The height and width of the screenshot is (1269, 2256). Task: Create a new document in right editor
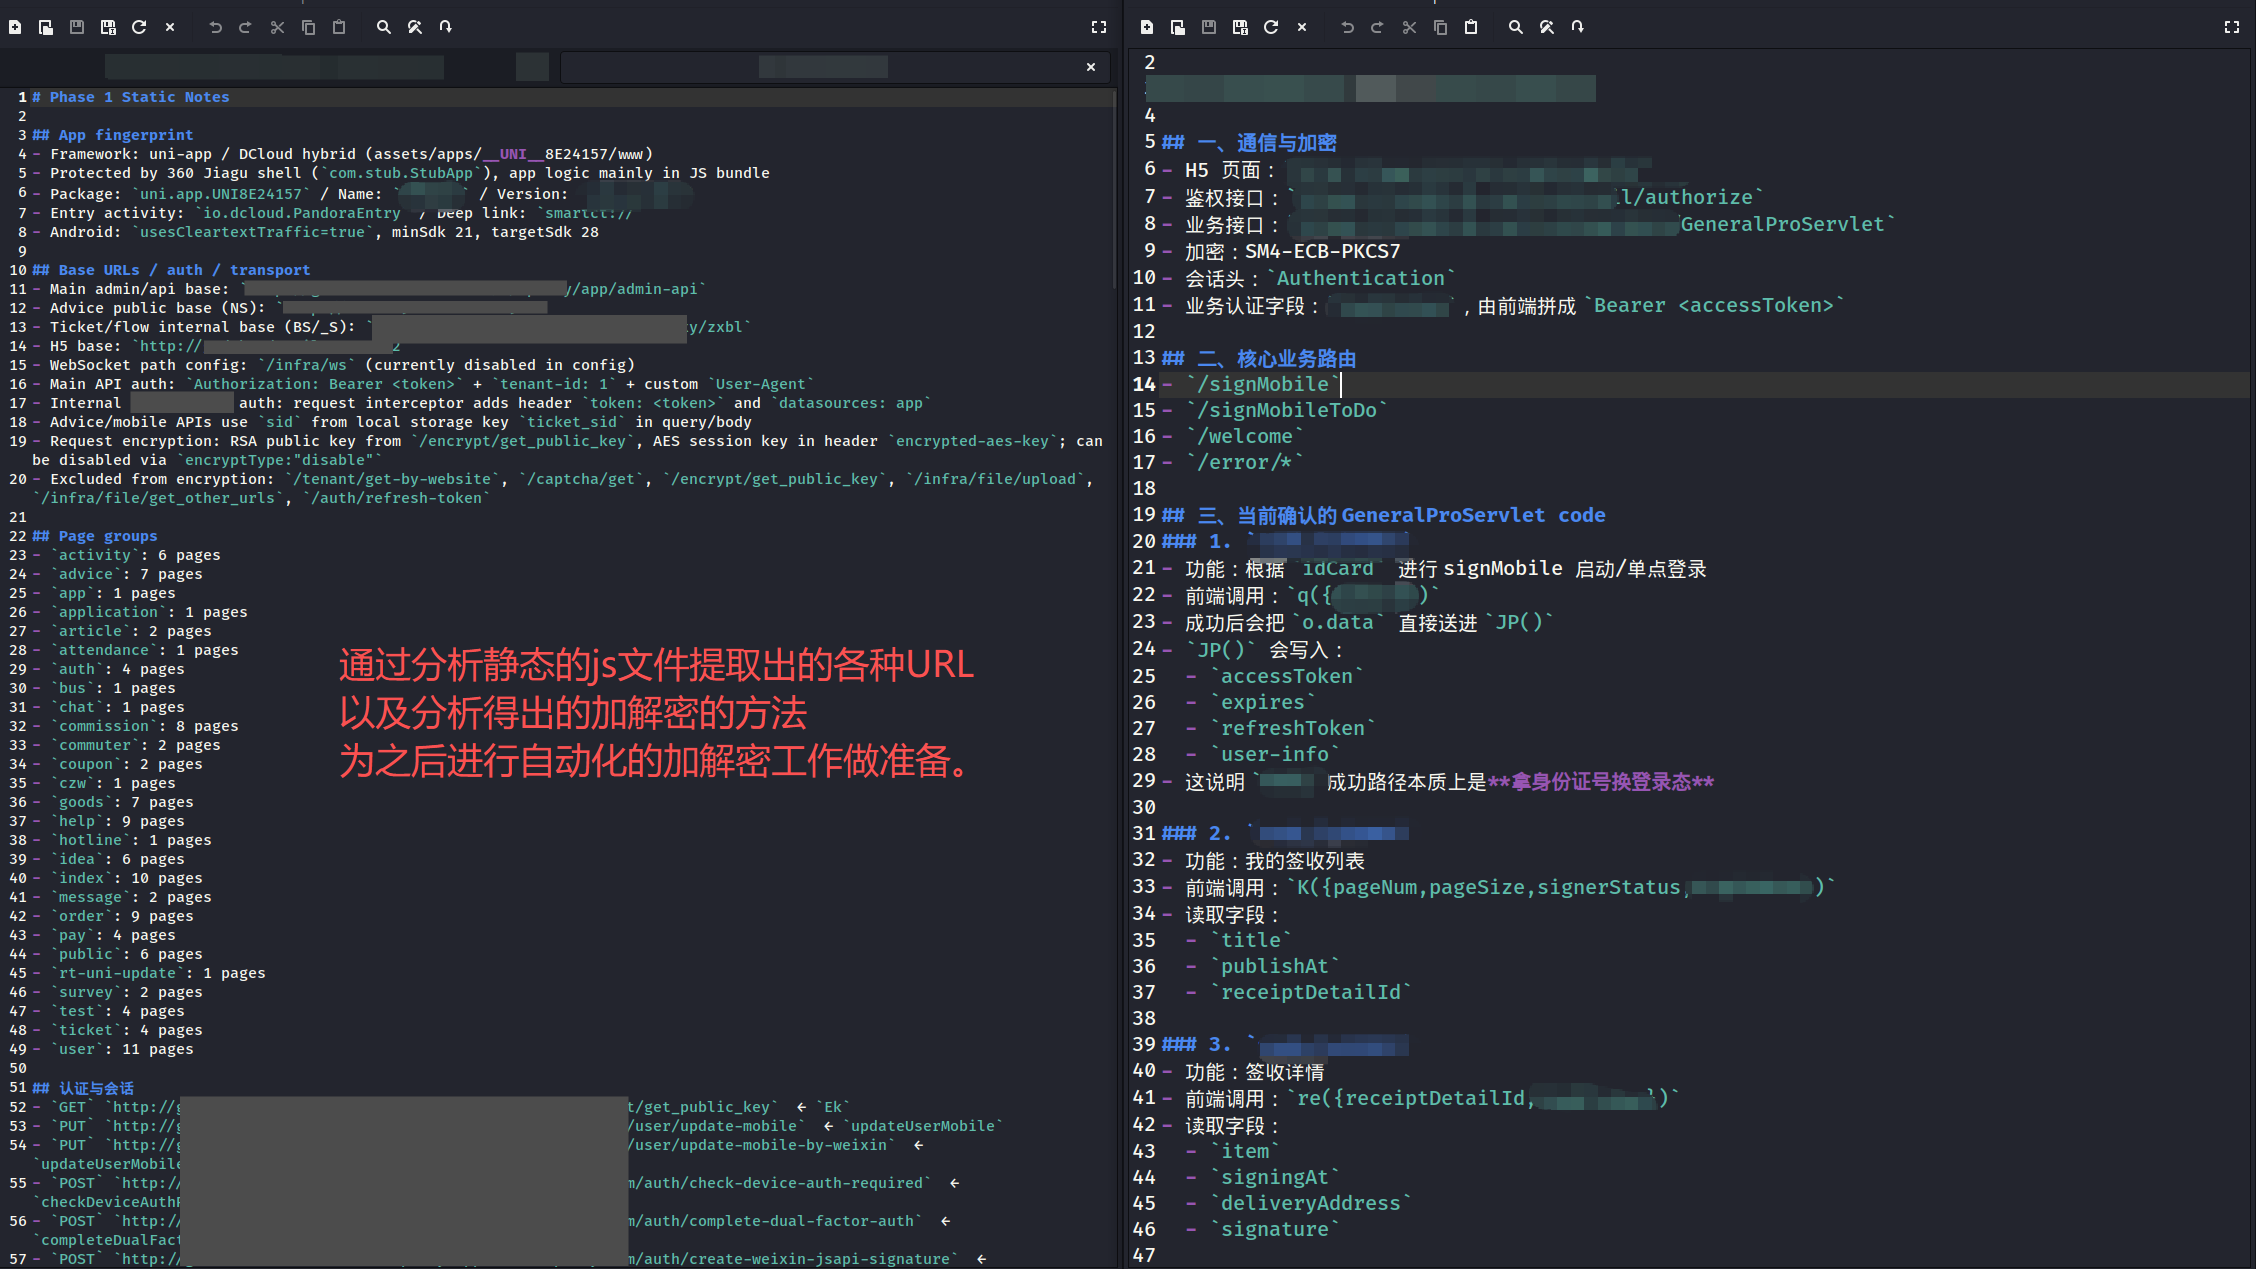click(1147, 27)
